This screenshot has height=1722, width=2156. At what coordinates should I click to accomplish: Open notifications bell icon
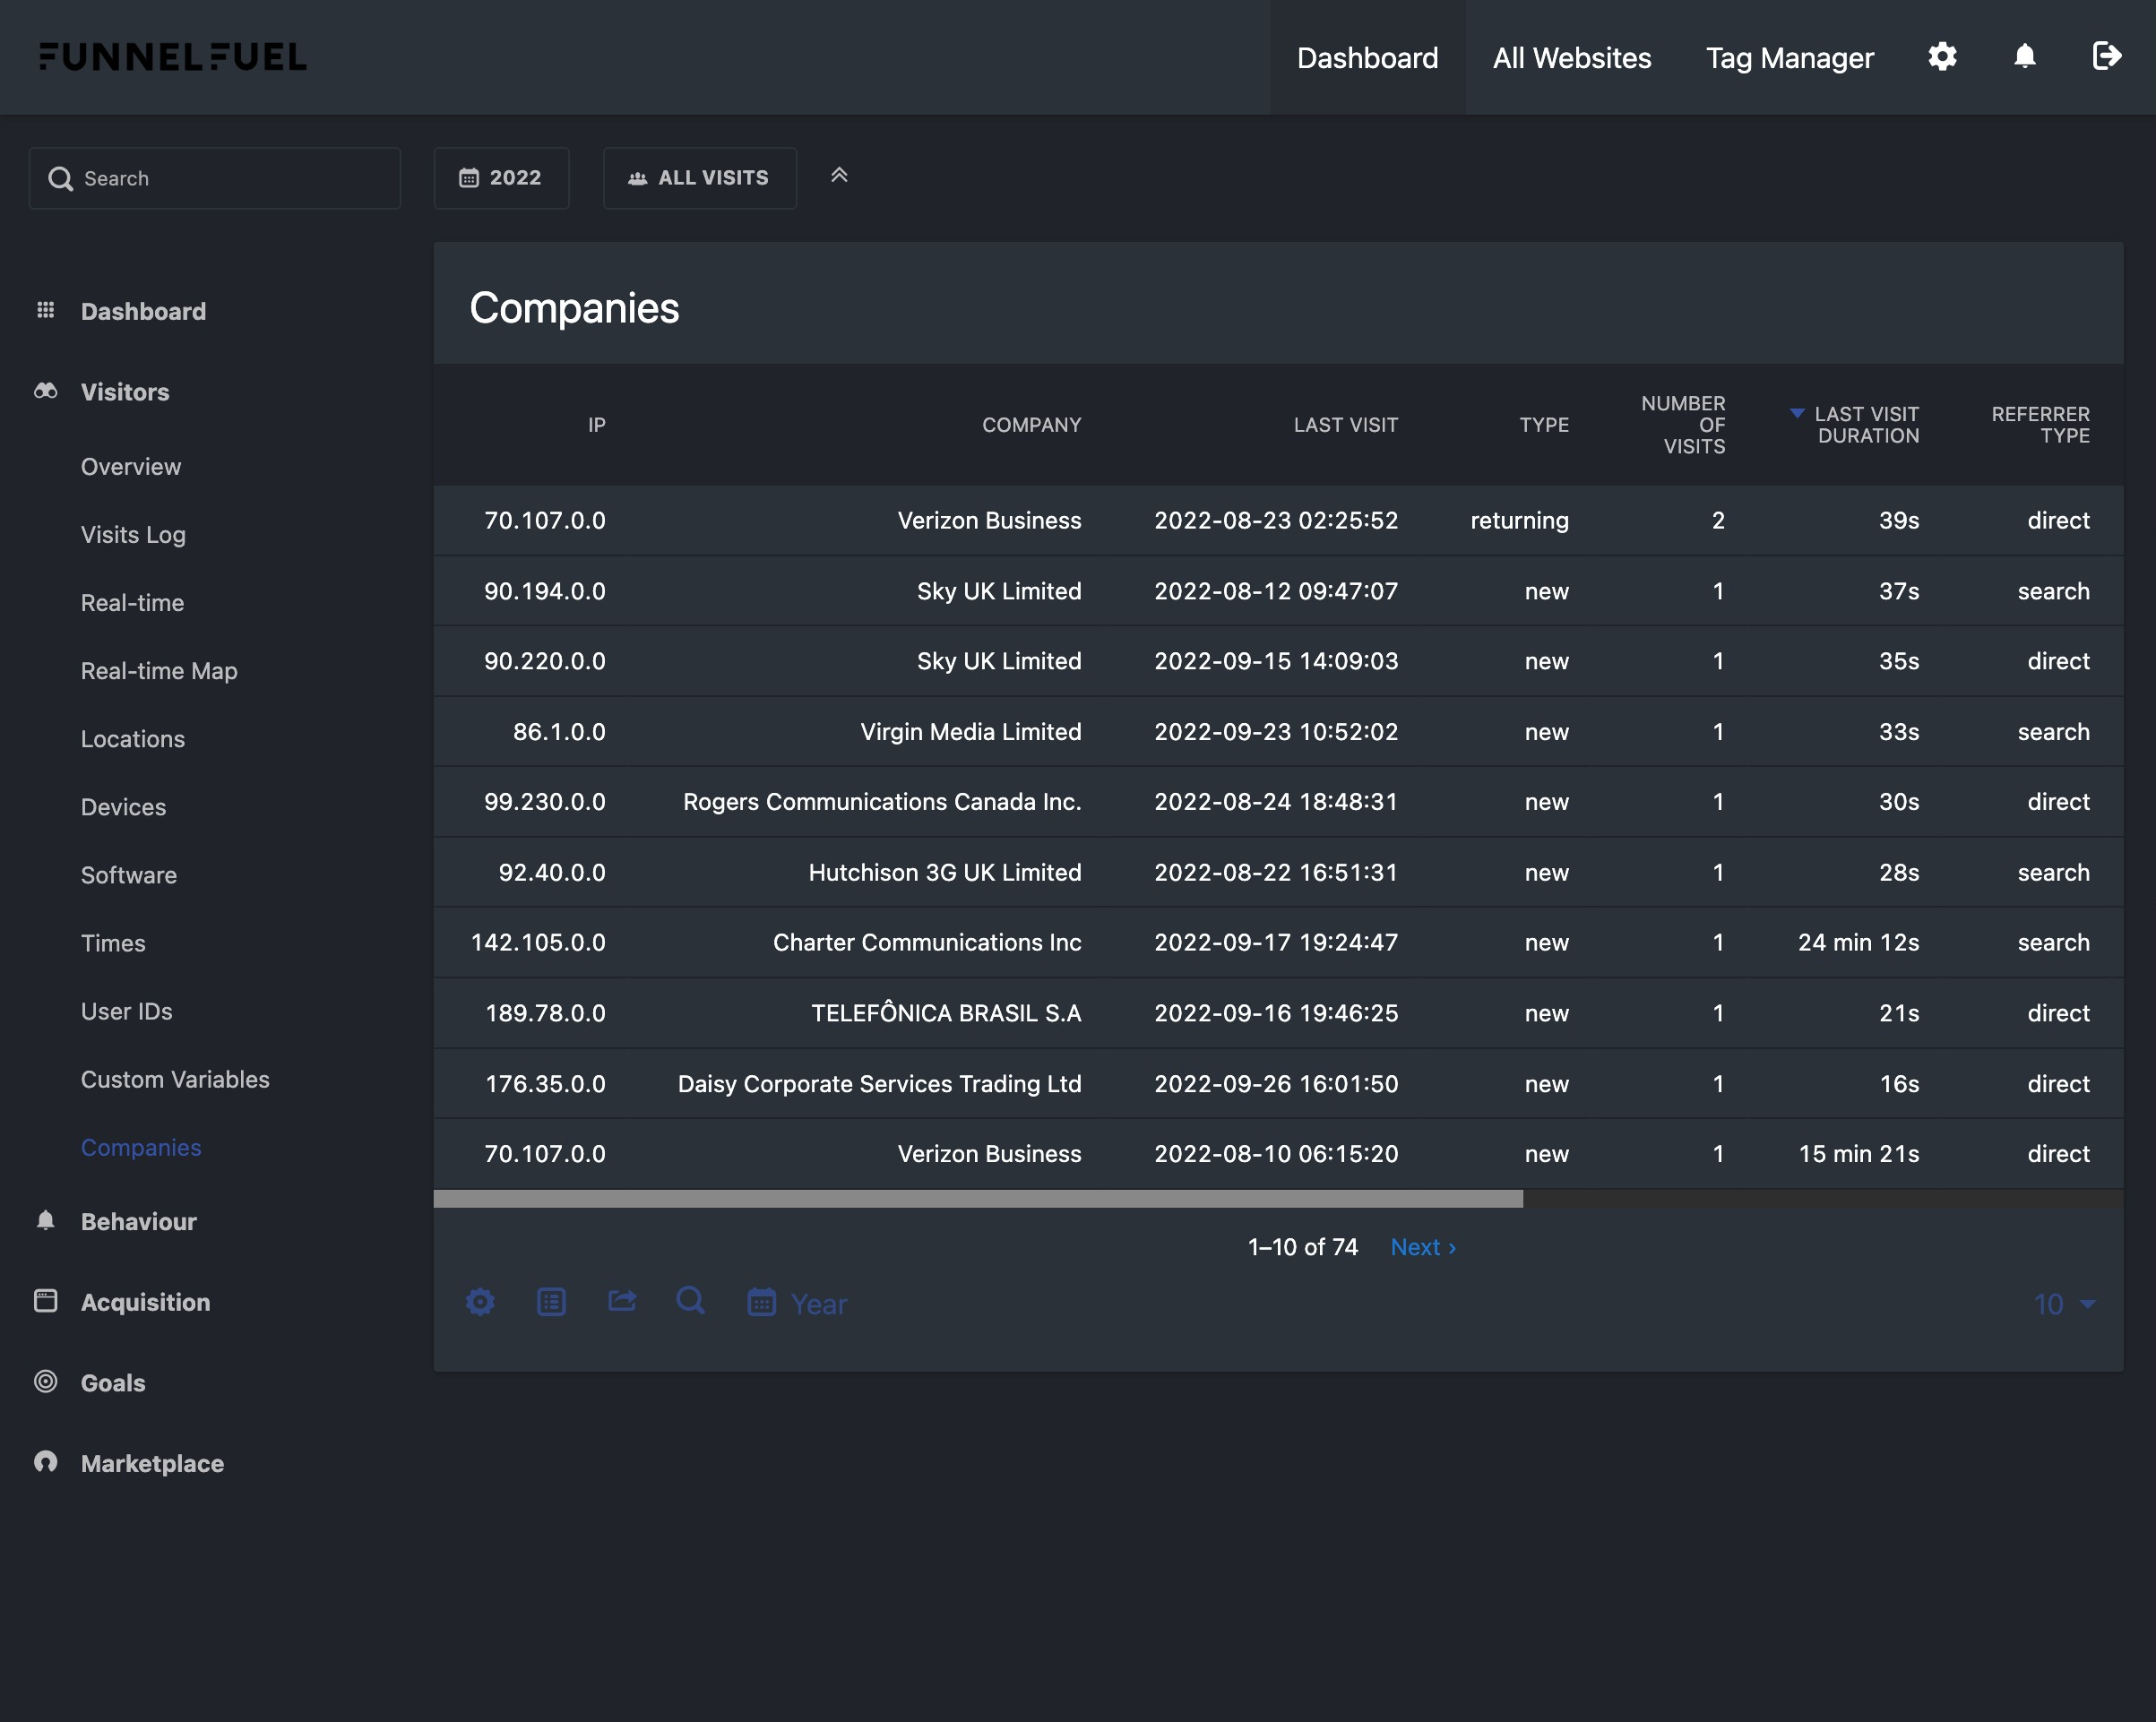click(2025, 57)
